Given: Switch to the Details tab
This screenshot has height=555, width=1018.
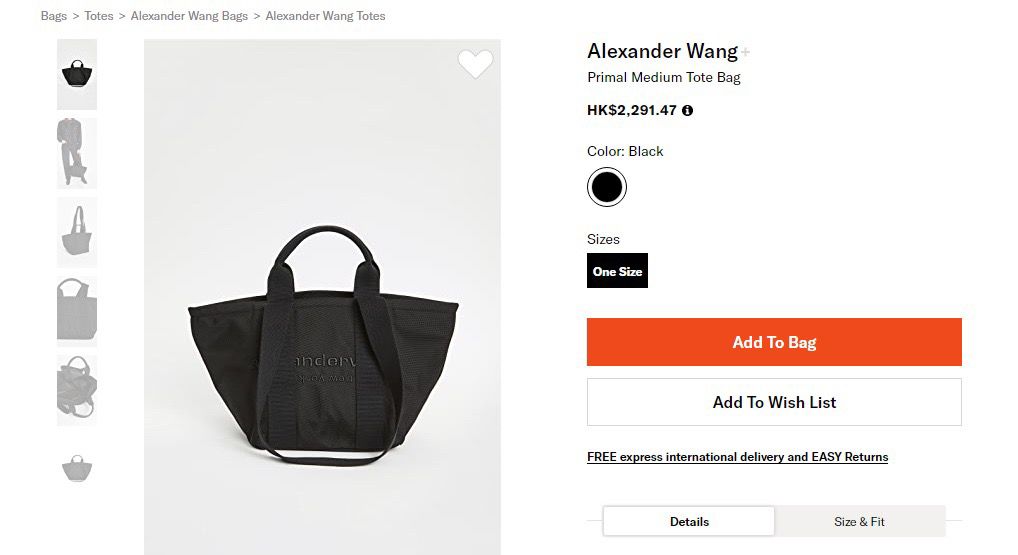Looking at the screenshot, I should click(x=689, y=521).
